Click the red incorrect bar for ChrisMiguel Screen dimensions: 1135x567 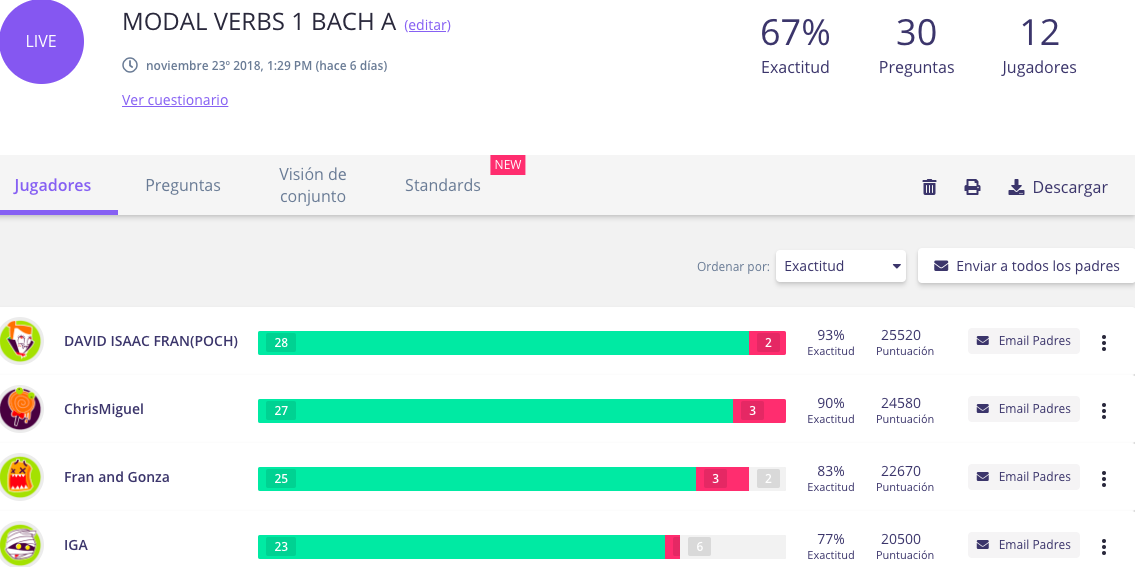click(x=759, y=411)
